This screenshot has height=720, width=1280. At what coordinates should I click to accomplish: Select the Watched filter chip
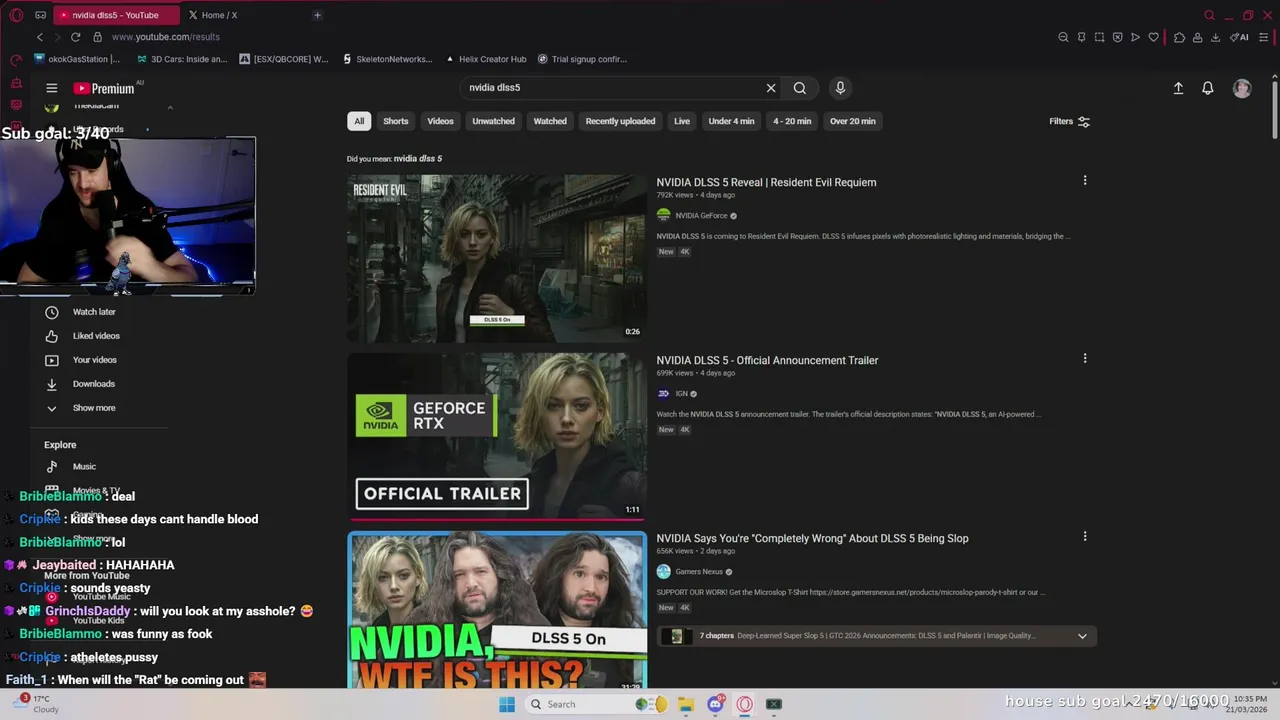click(550, 121)
